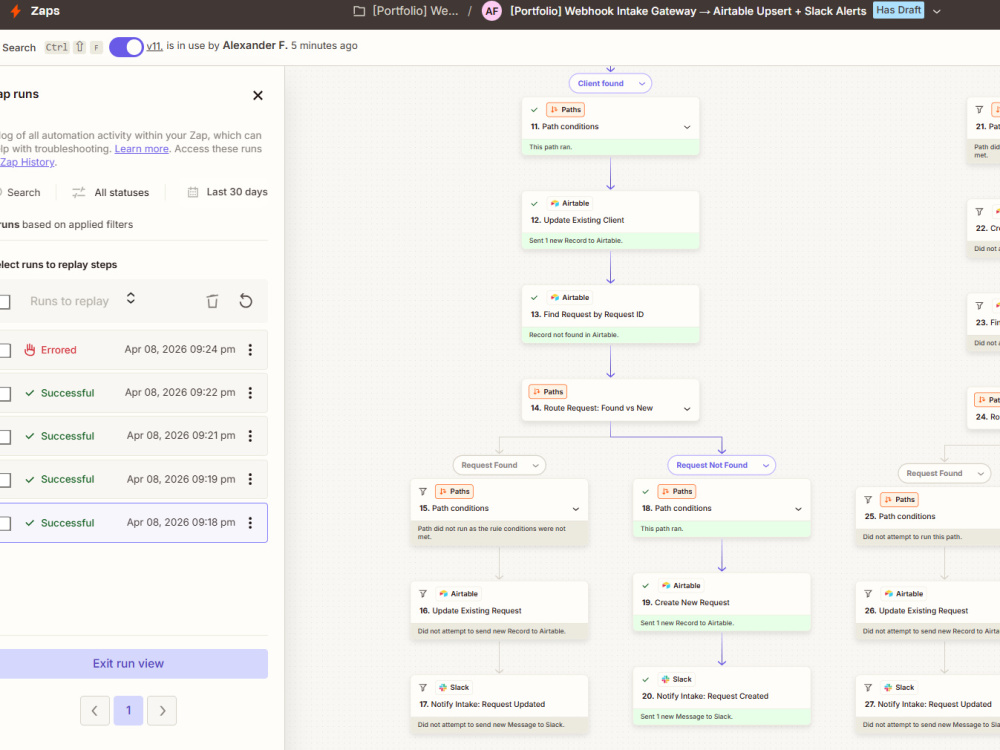Check the 09:18 pm Successful run checkbox
Image resolution: width=1000 pixels, height=750 pixels.
(x=4, y=523)
